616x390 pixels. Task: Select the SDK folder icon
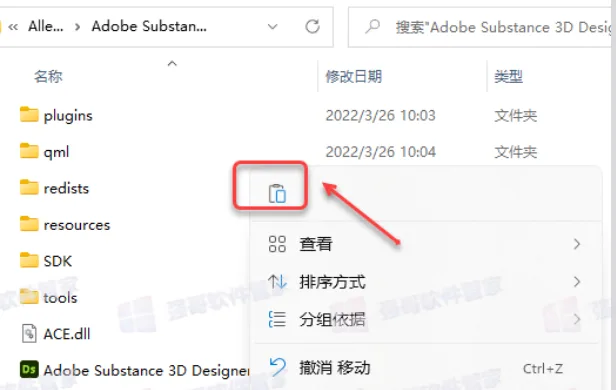(x=29, y=260)
